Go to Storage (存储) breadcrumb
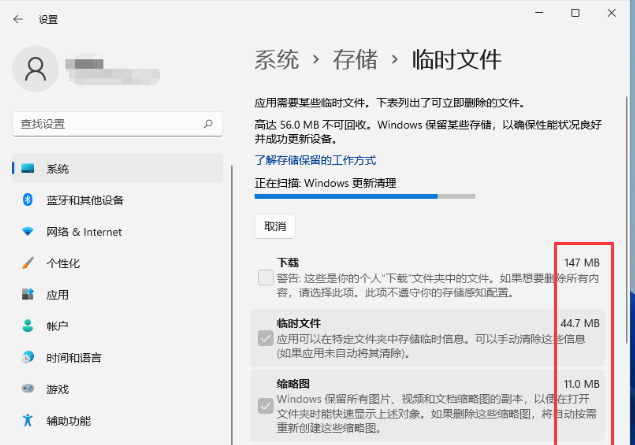Screen dimensions: 635x445 point(355,59)
